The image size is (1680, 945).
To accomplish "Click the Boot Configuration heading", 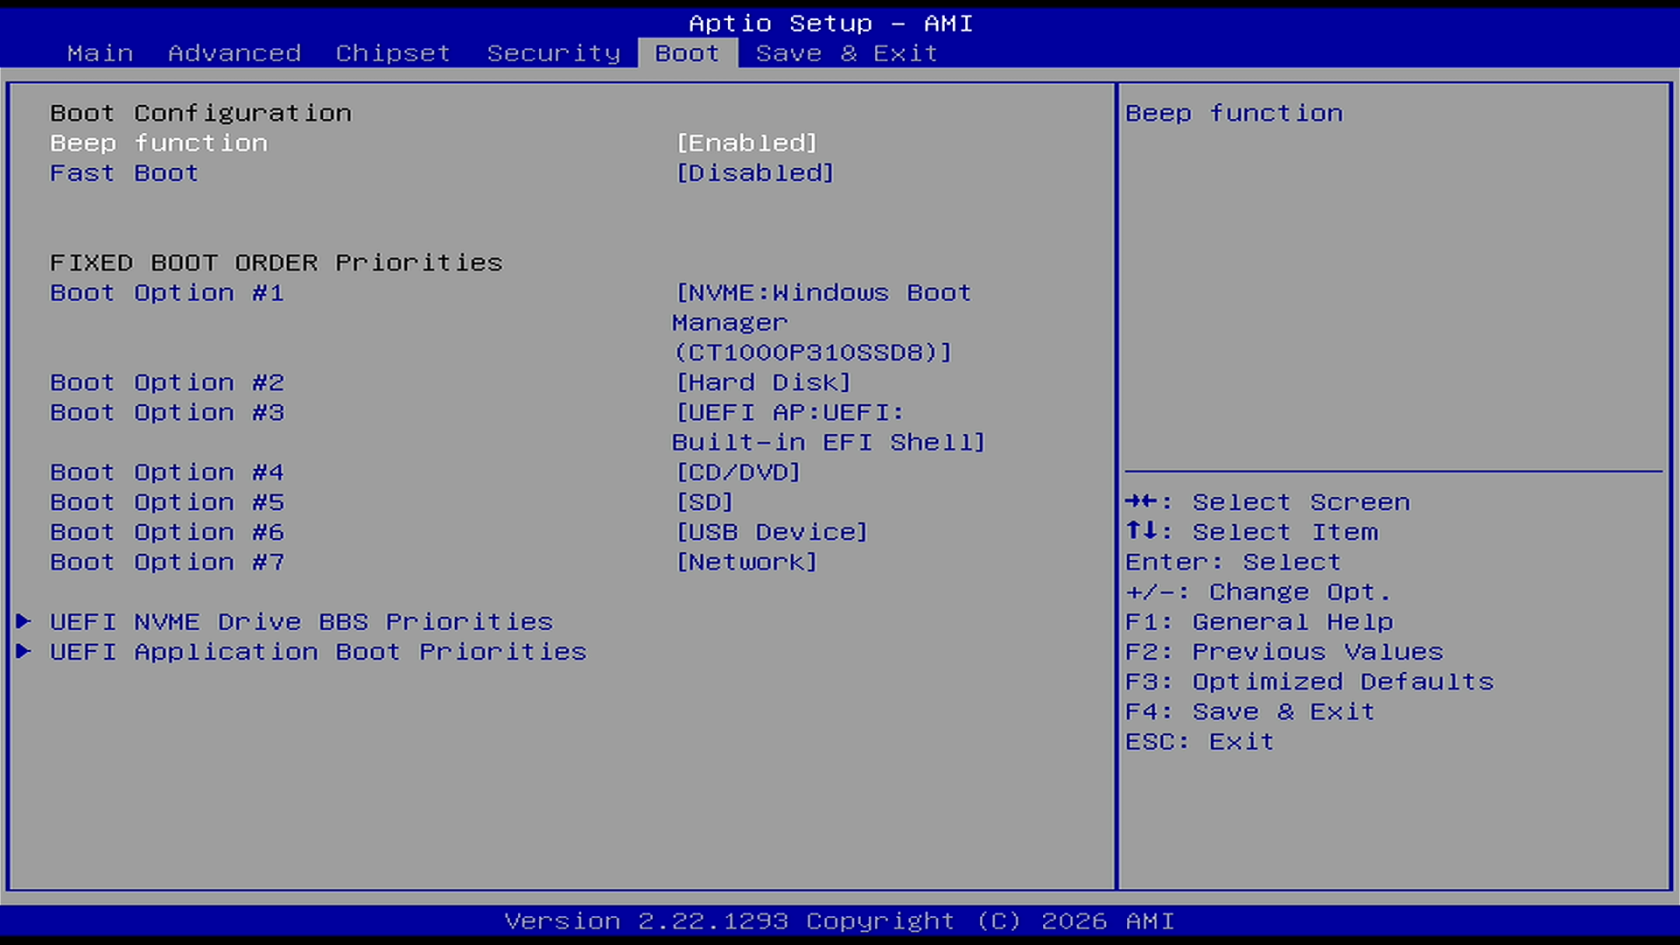I will [x=200, y=113].
